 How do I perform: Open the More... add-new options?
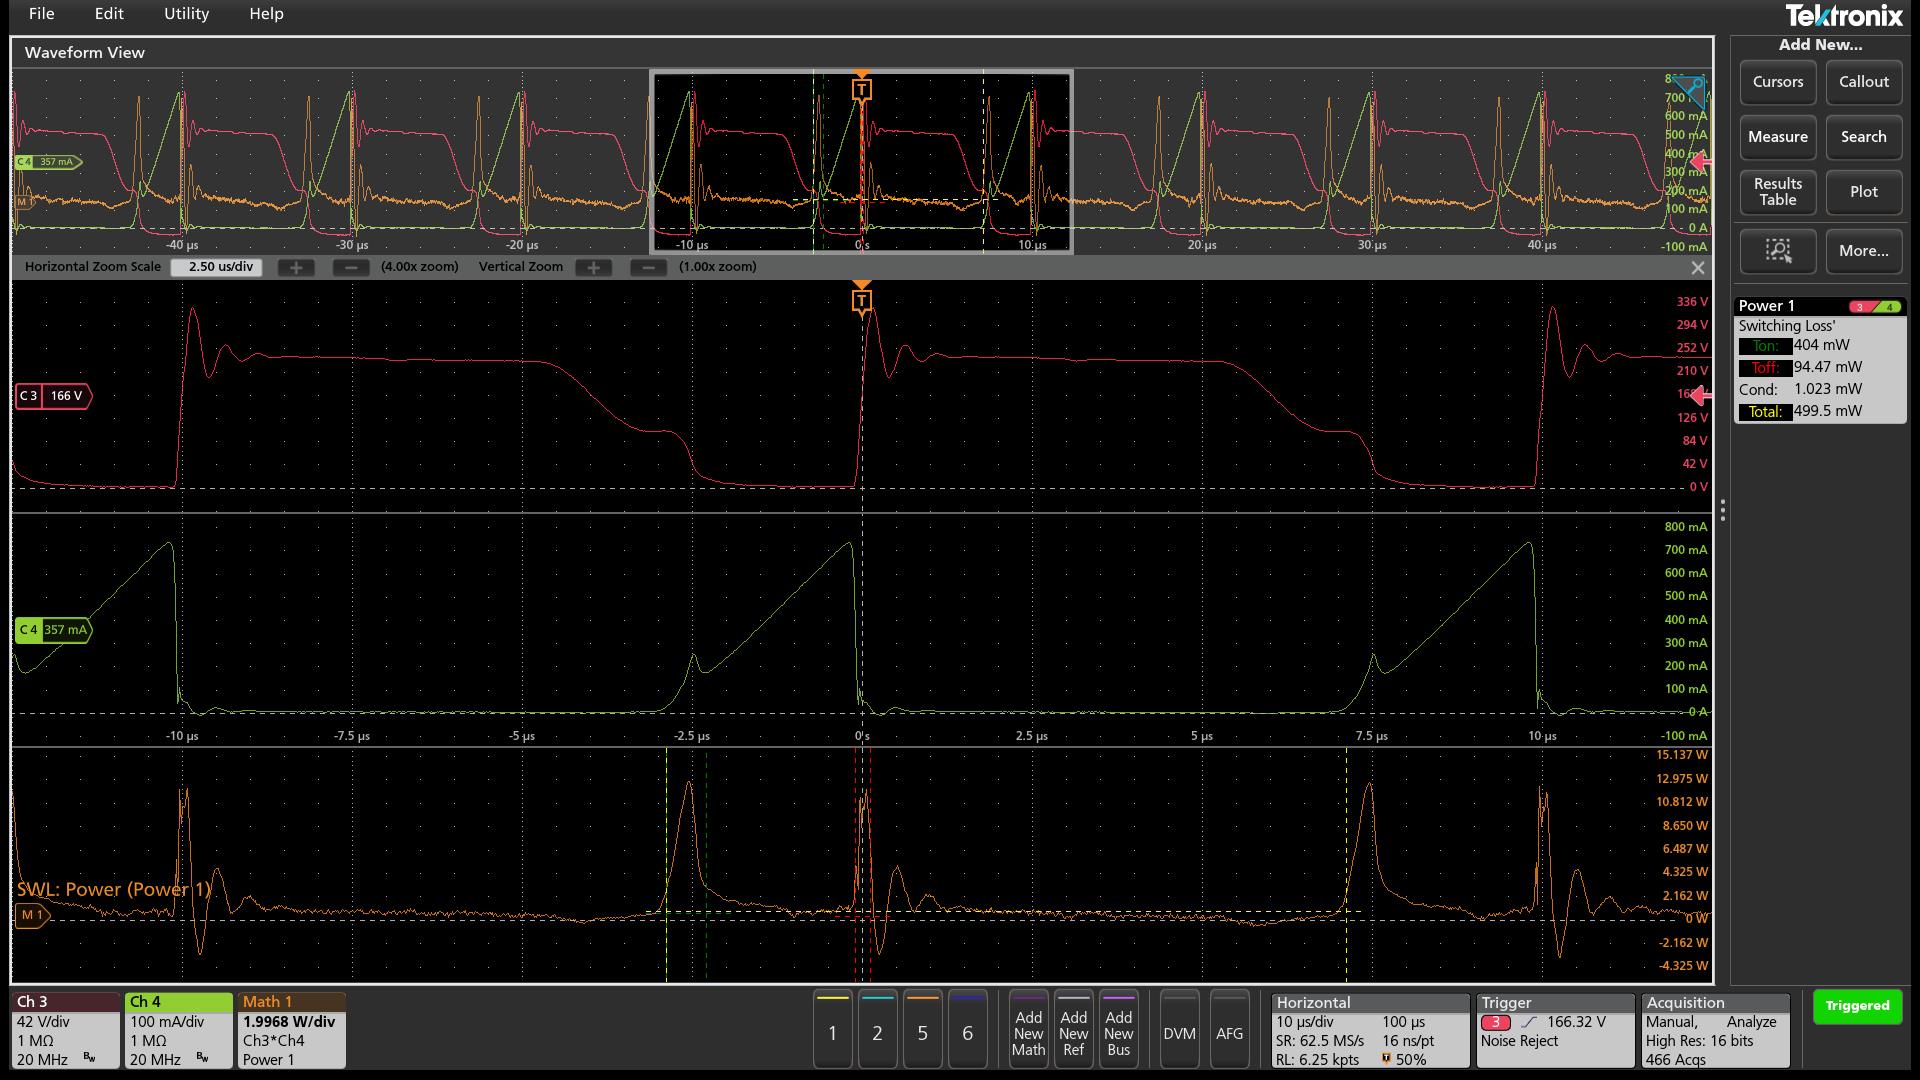pos(1863,251)
